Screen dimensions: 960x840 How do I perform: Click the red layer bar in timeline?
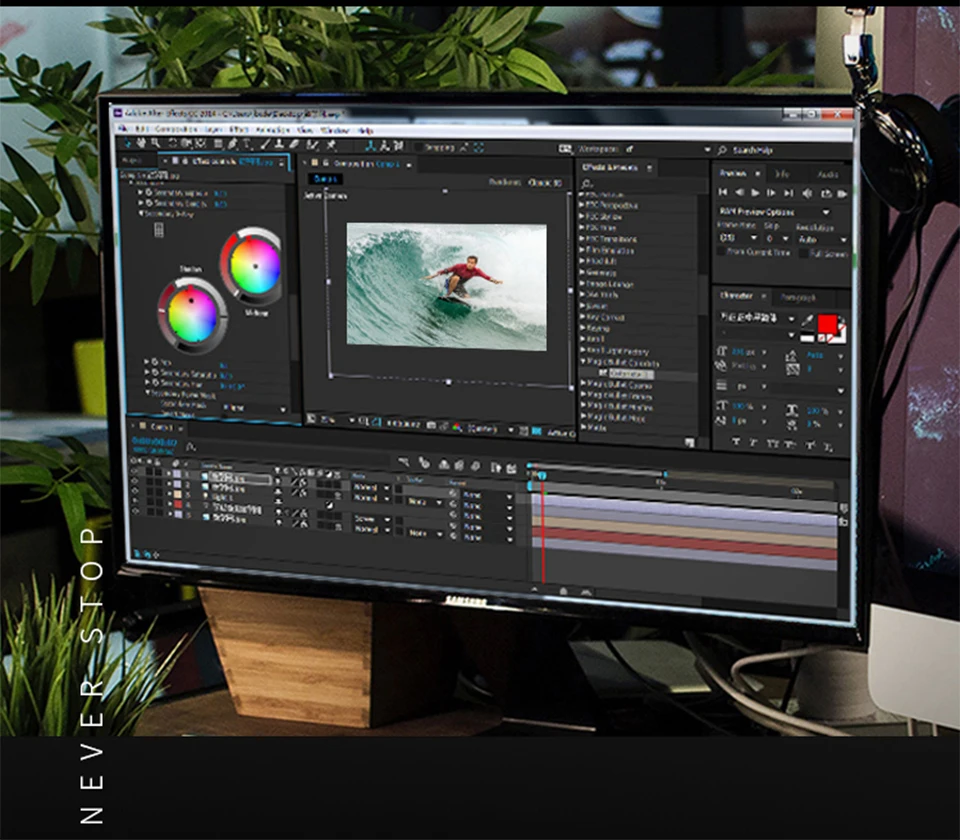tap(684, 544)
